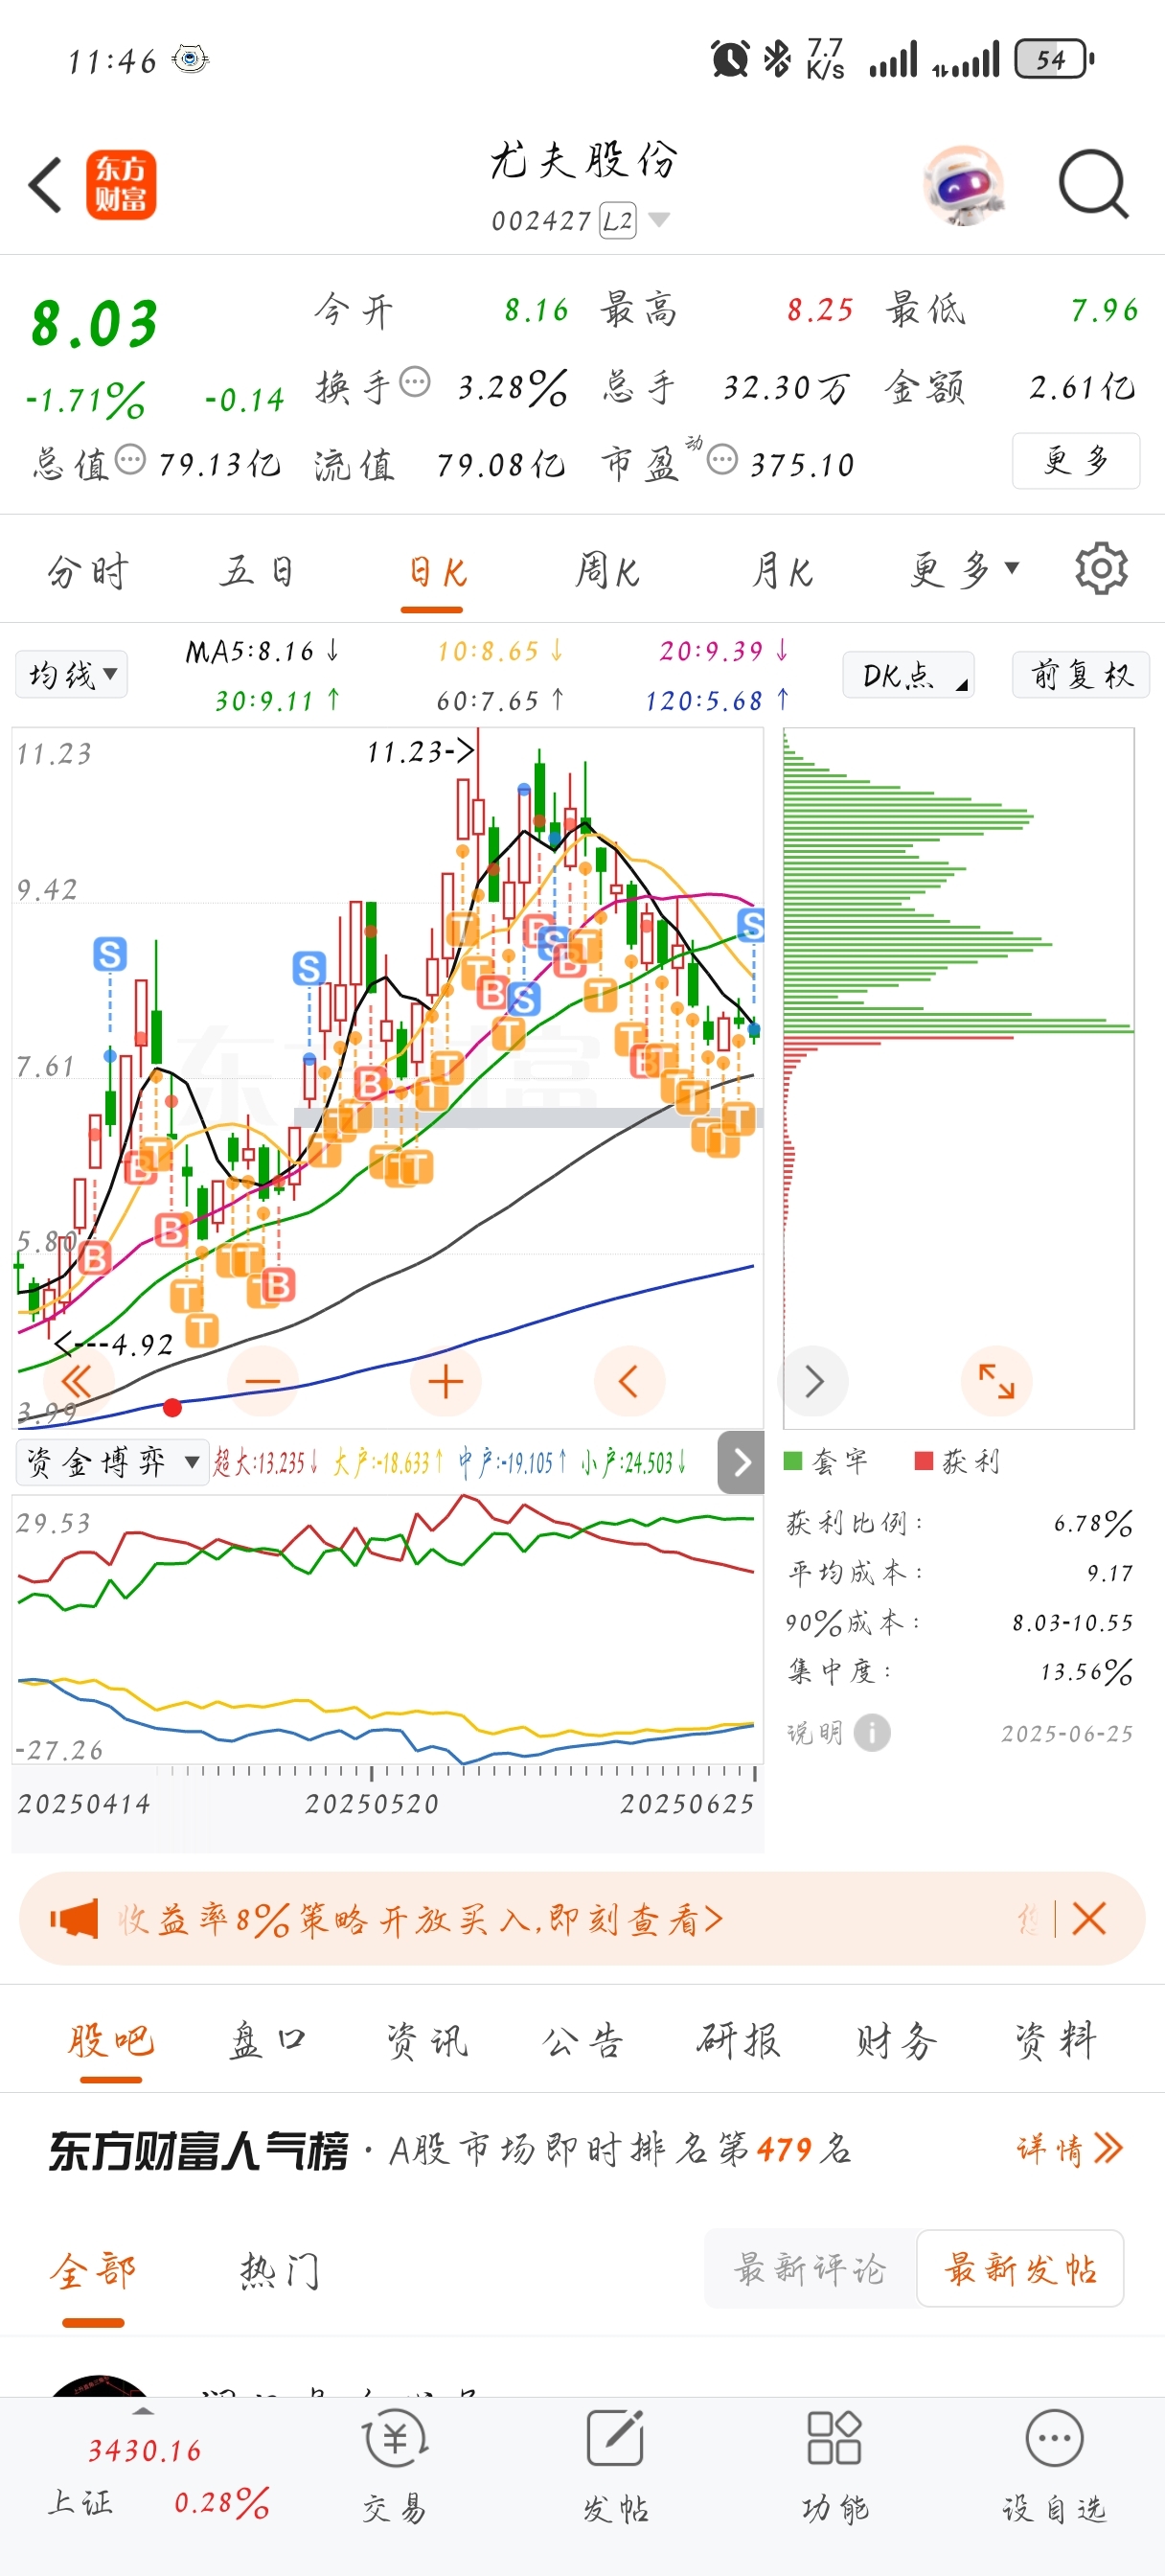Zoom in chart with plus button
Image resolution: width=1165 pixels, height=2576 pixels.
[x=446, y=1381]
